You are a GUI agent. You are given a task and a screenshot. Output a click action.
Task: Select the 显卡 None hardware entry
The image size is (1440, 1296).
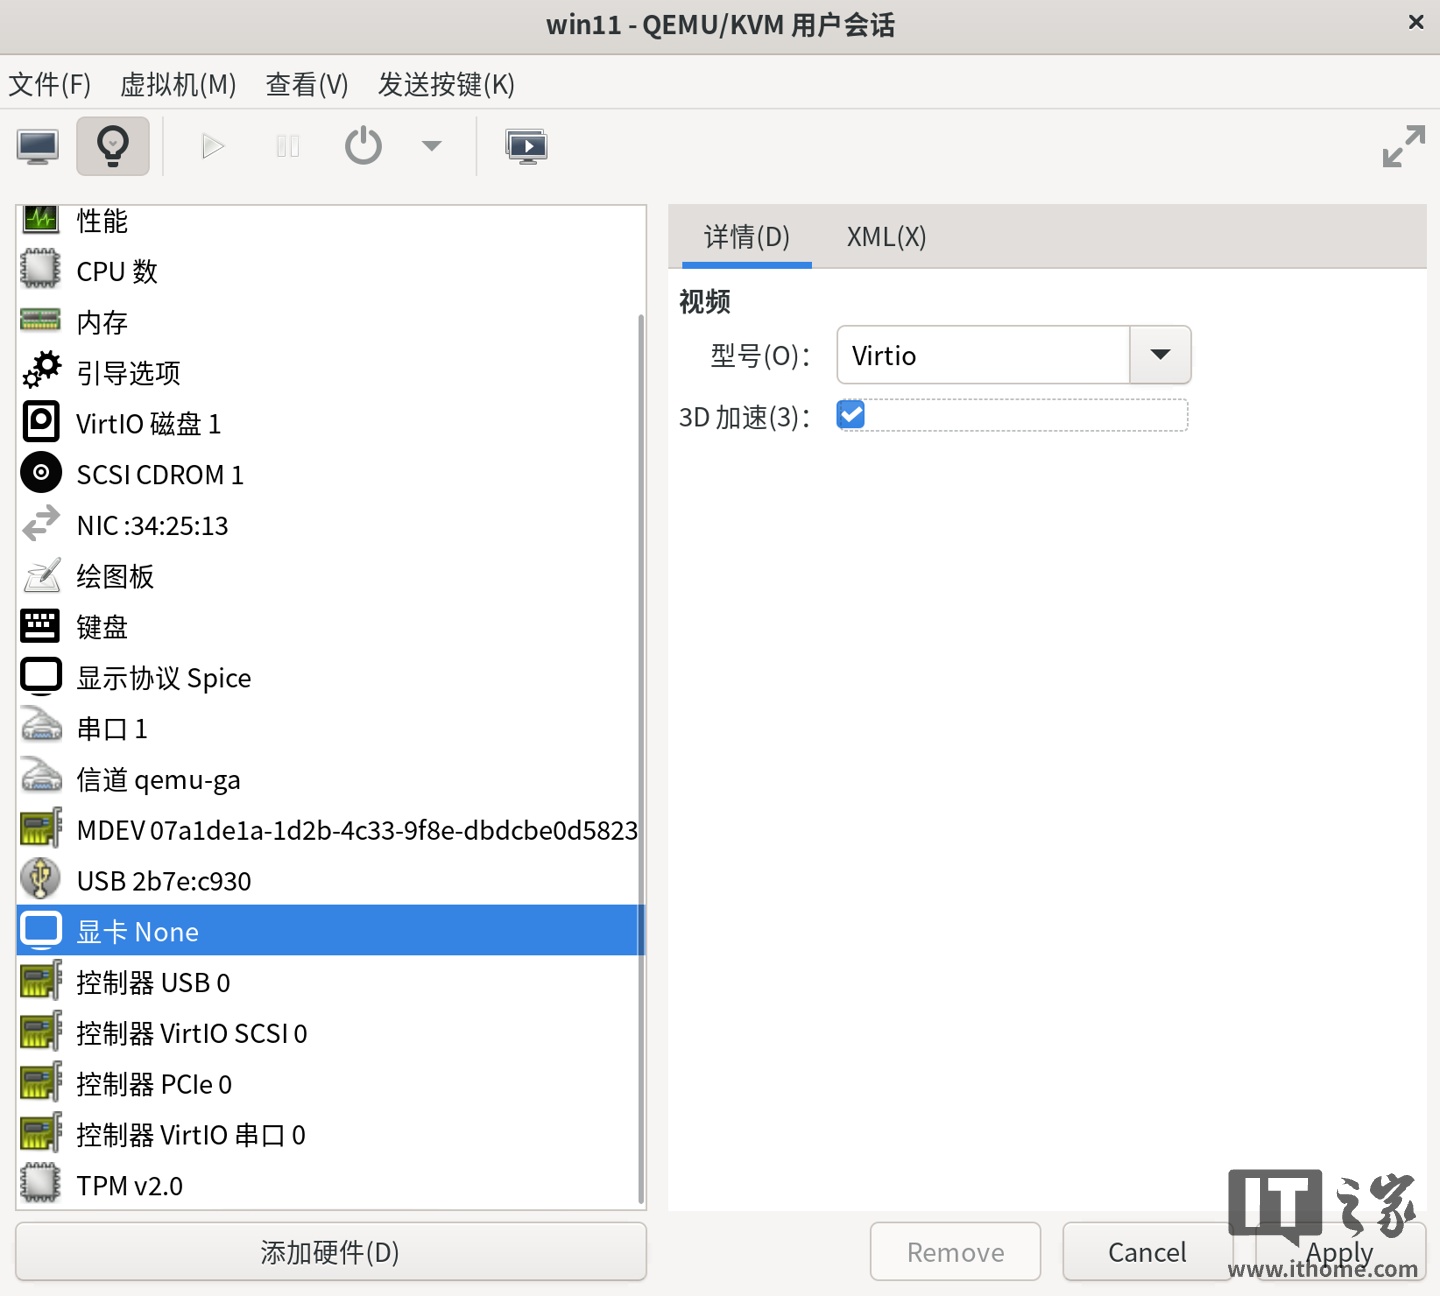coord(138,930)
